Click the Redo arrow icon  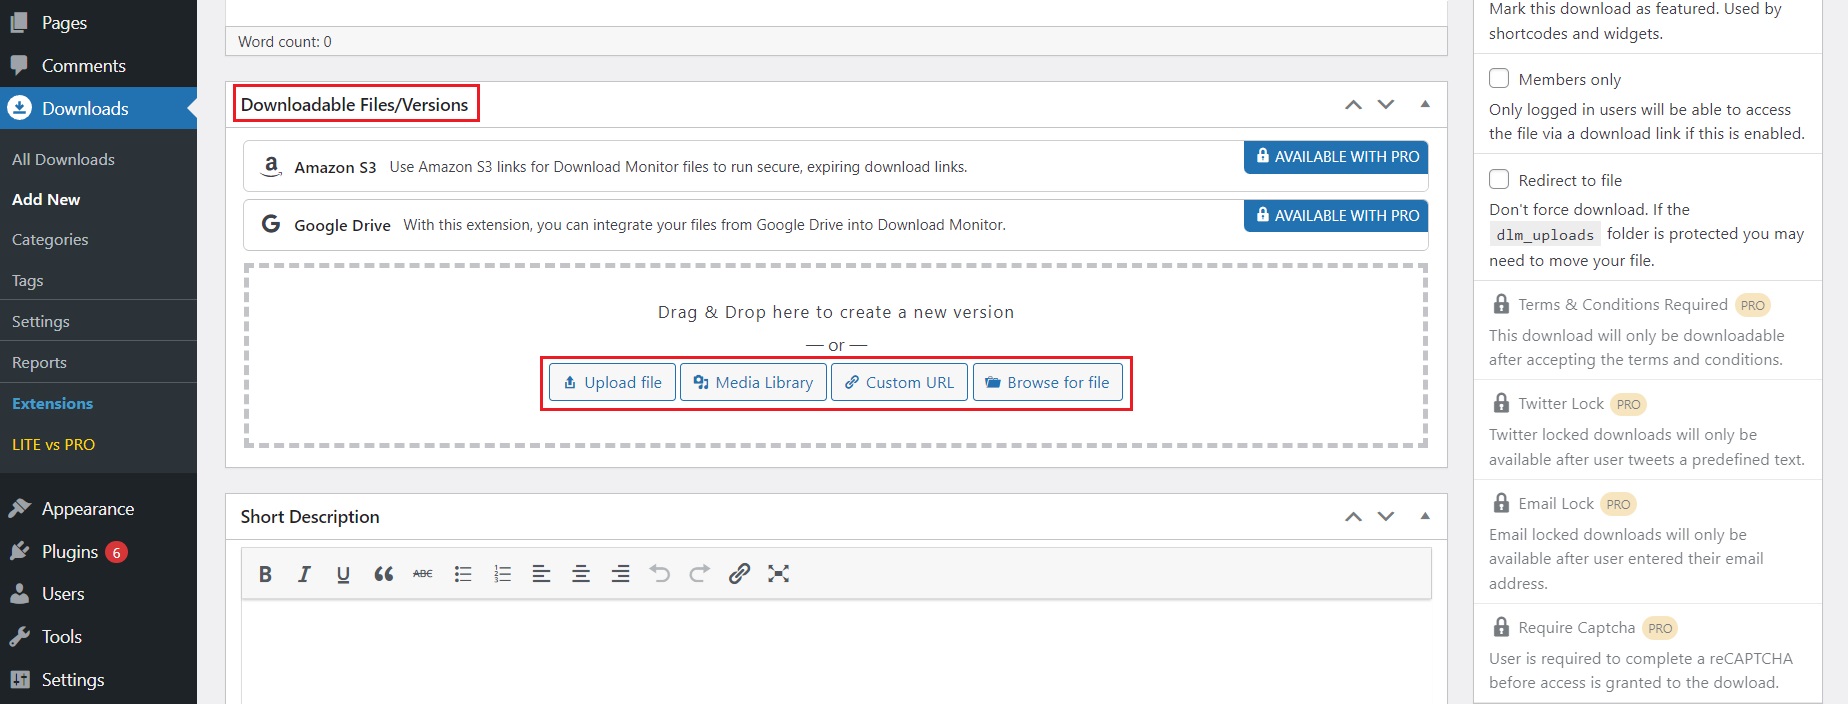(x=700, y=574)
